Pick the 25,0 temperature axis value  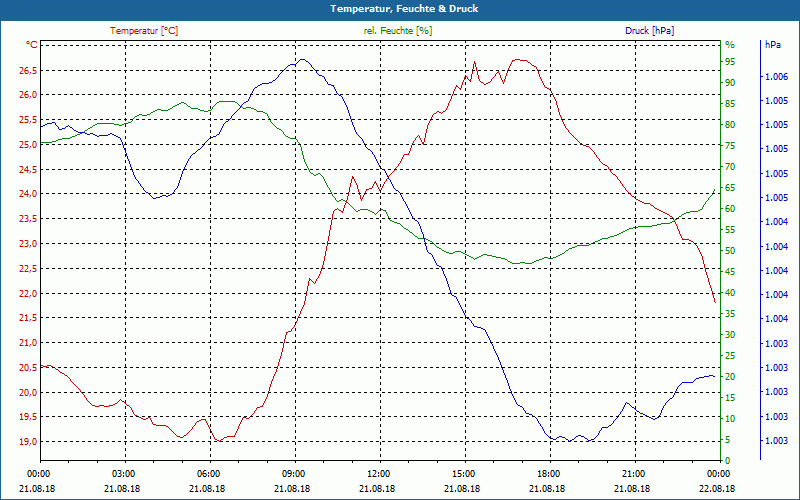tap(28, 144)
